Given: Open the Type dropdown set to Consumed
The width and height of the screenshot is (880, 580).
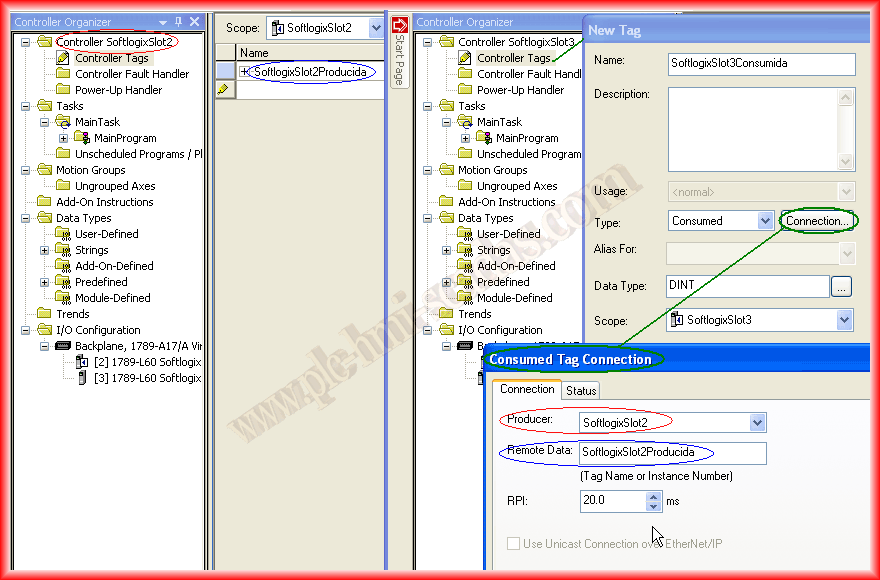Looking at the screenshot, I should pyautogui.click(x=765, y=221).
